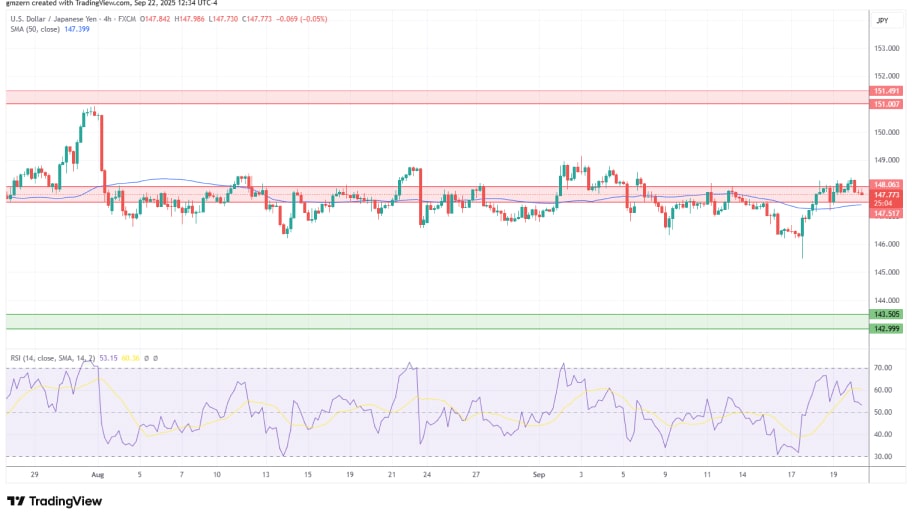Click the green 142.999 support label
The image size is (912, 513).
888,329
